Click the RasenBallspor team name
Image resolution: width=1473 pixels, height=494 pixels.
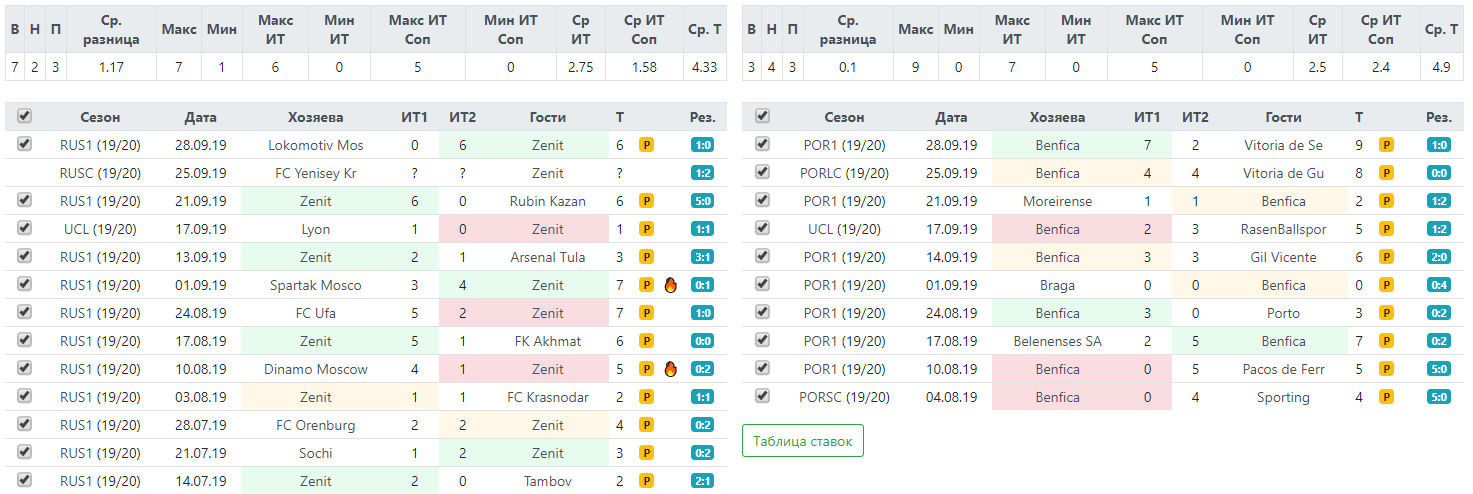click(1283, 229)
